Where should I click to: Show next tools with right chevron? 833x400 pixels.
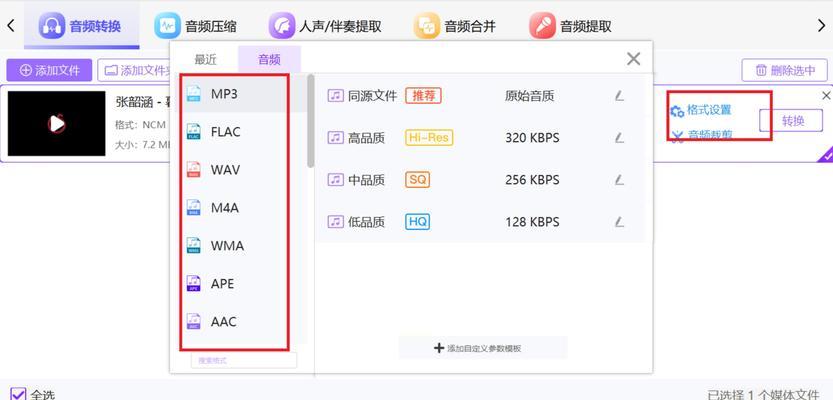pyautogui.click(x=821, y=25)
